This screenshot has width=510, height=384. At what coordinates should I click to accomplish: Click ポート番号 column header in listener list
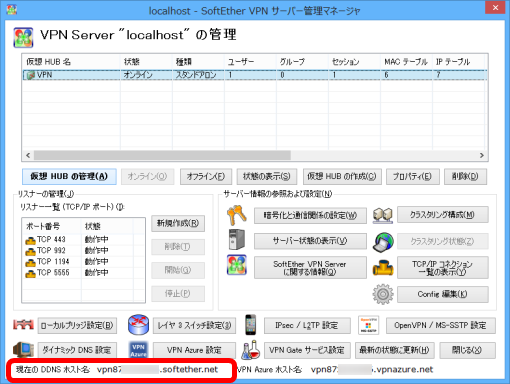pyautogui.click(x=52, y=226)
